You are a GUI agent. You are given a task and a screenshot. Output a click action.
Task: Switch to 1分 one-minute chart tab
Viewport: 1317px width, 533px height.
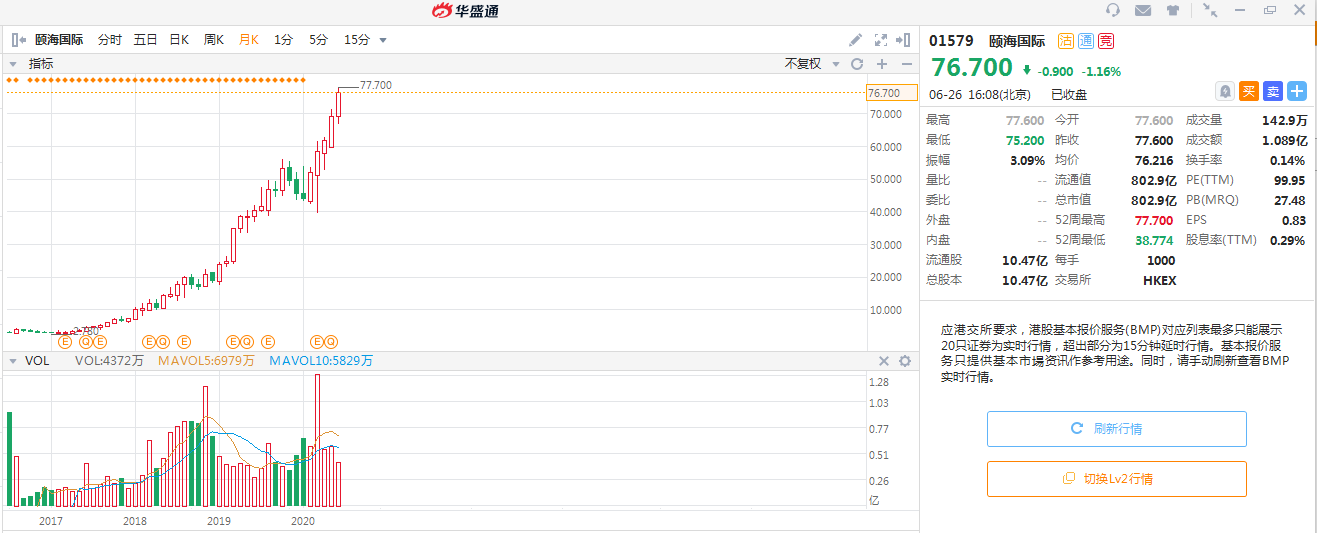[x=284, y=40]
